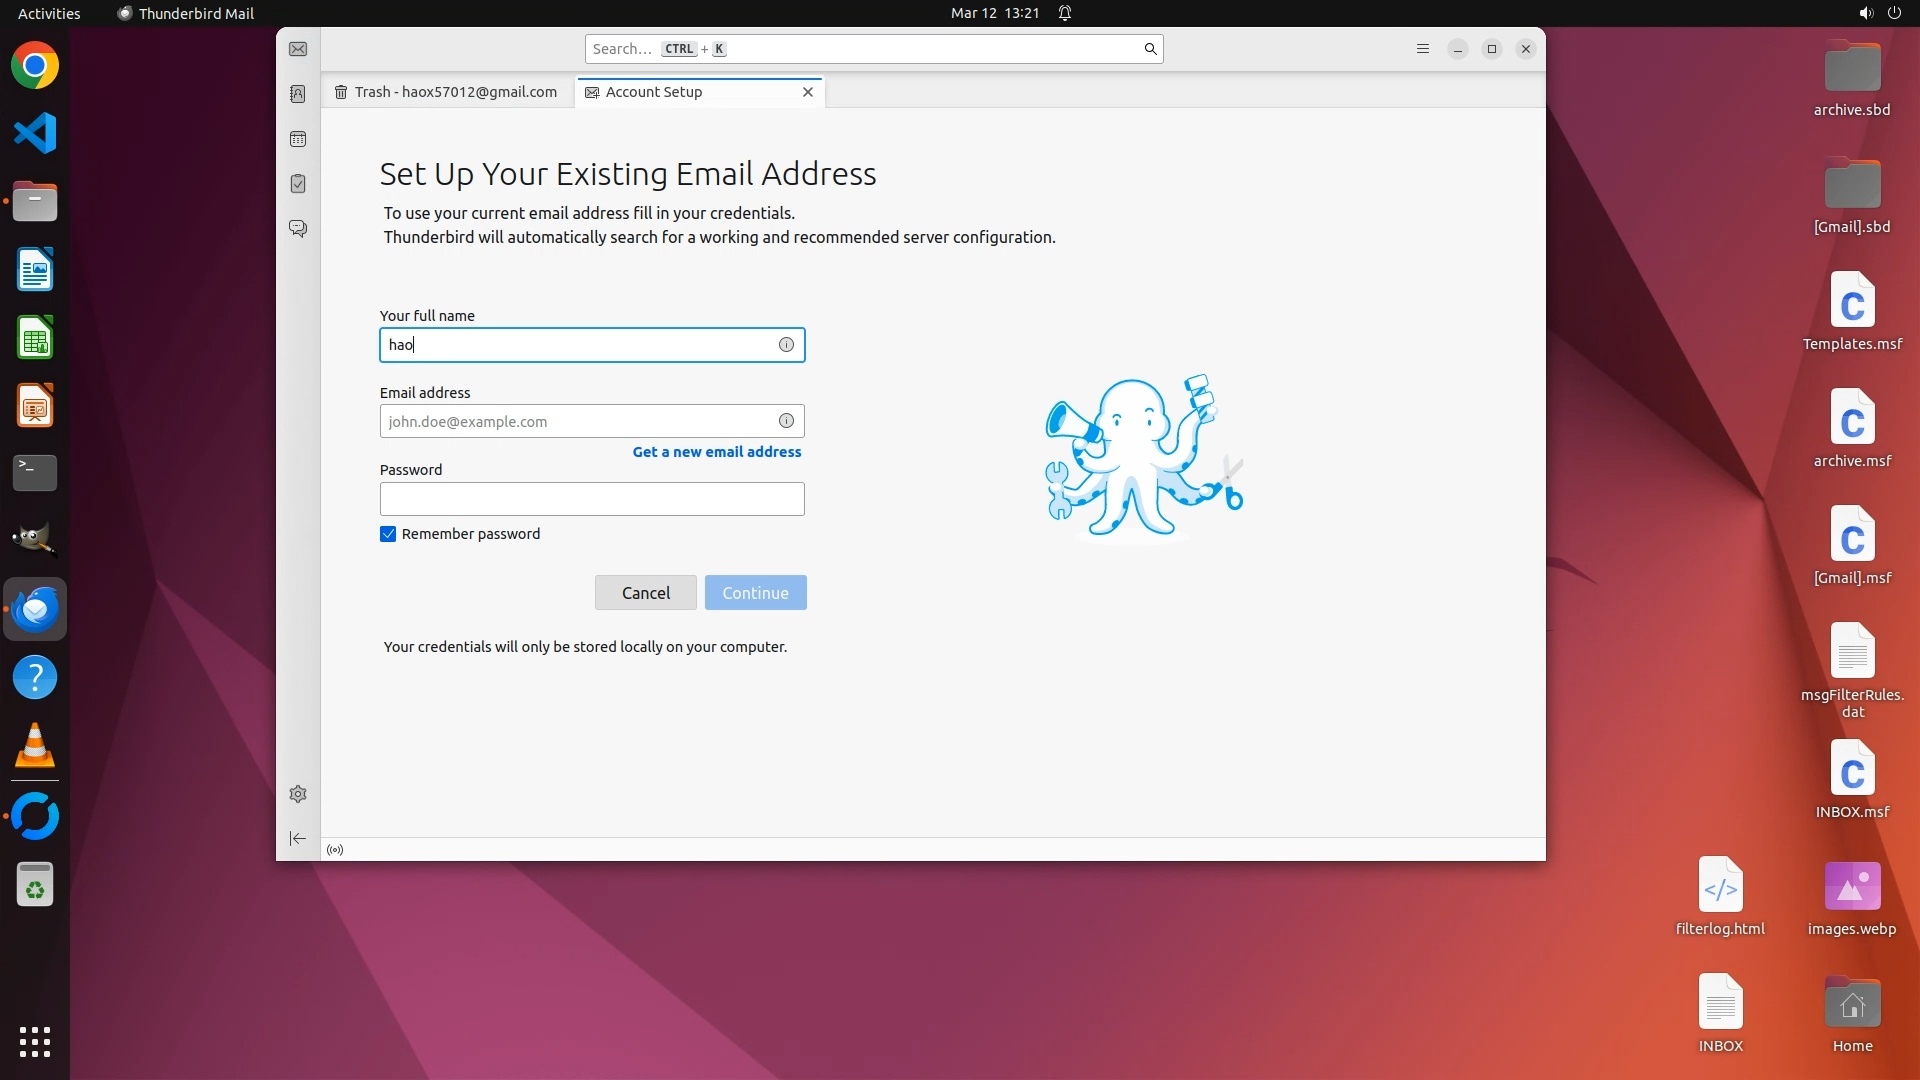Click the Email address input field
This screenshot has height=1080, width=1920.
coord(575,421)
